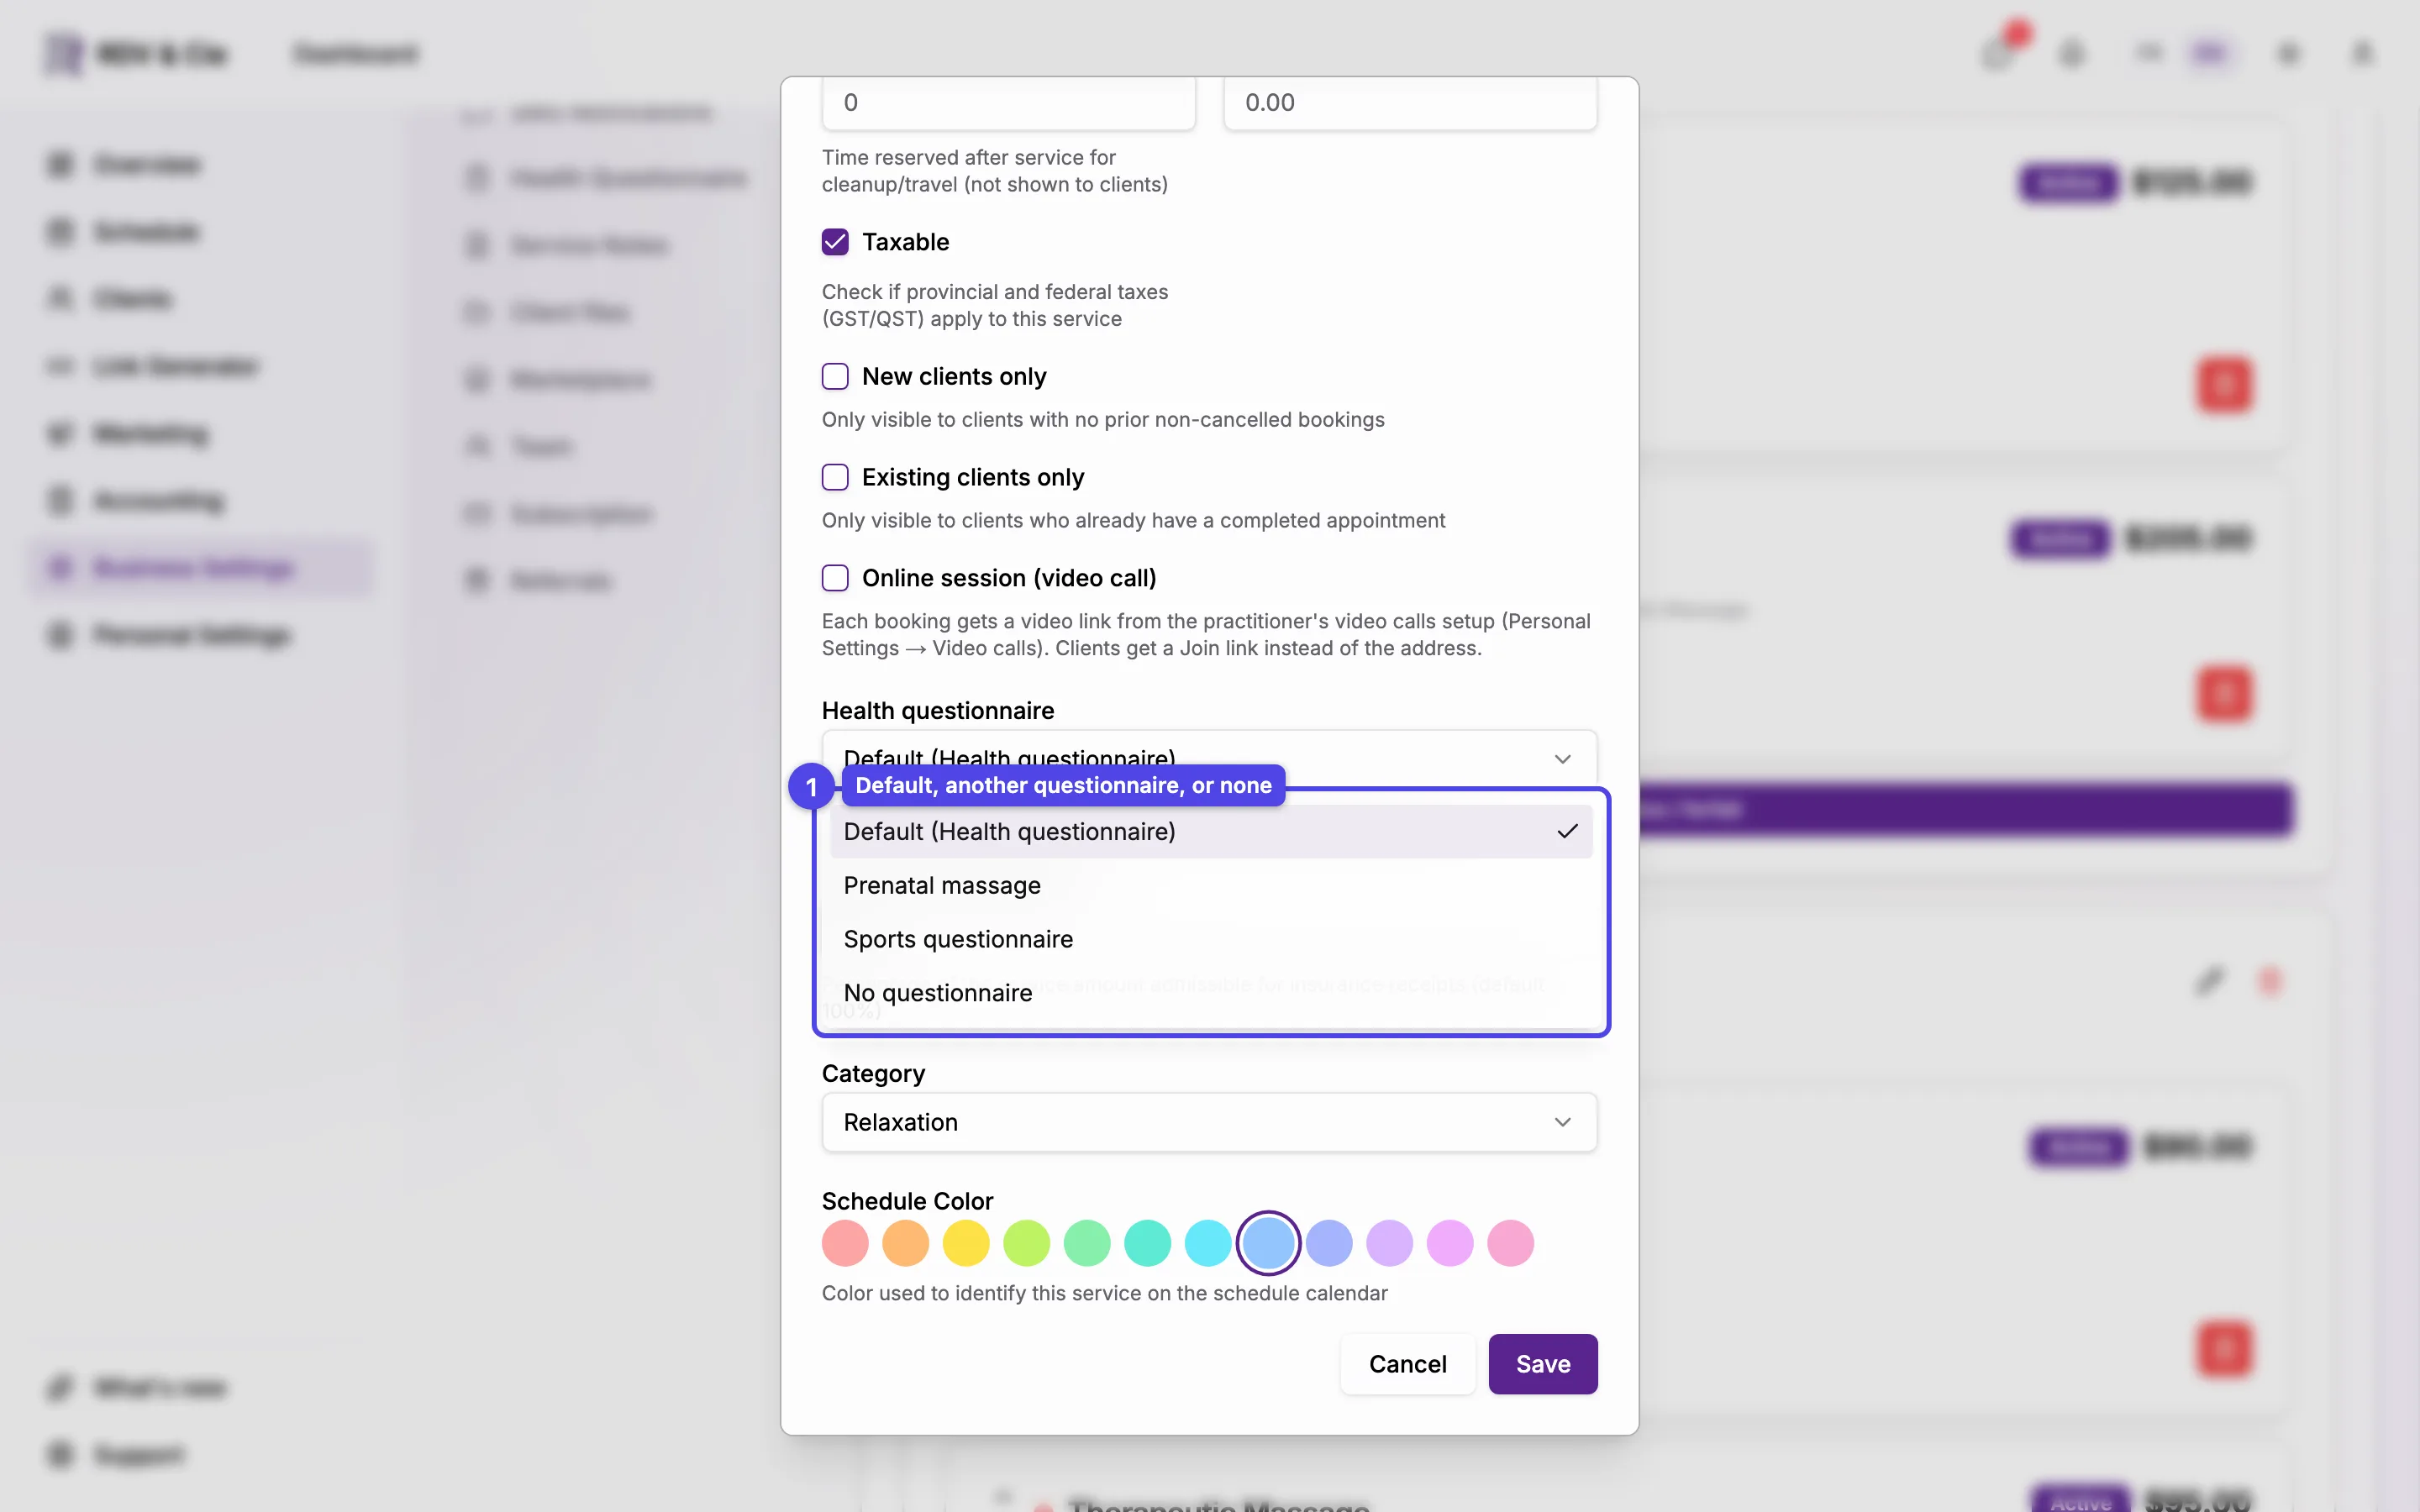2420x1512 pixels.
Task: Choose the Prenatal massage questionnaire option
Action: (1210, 885)
